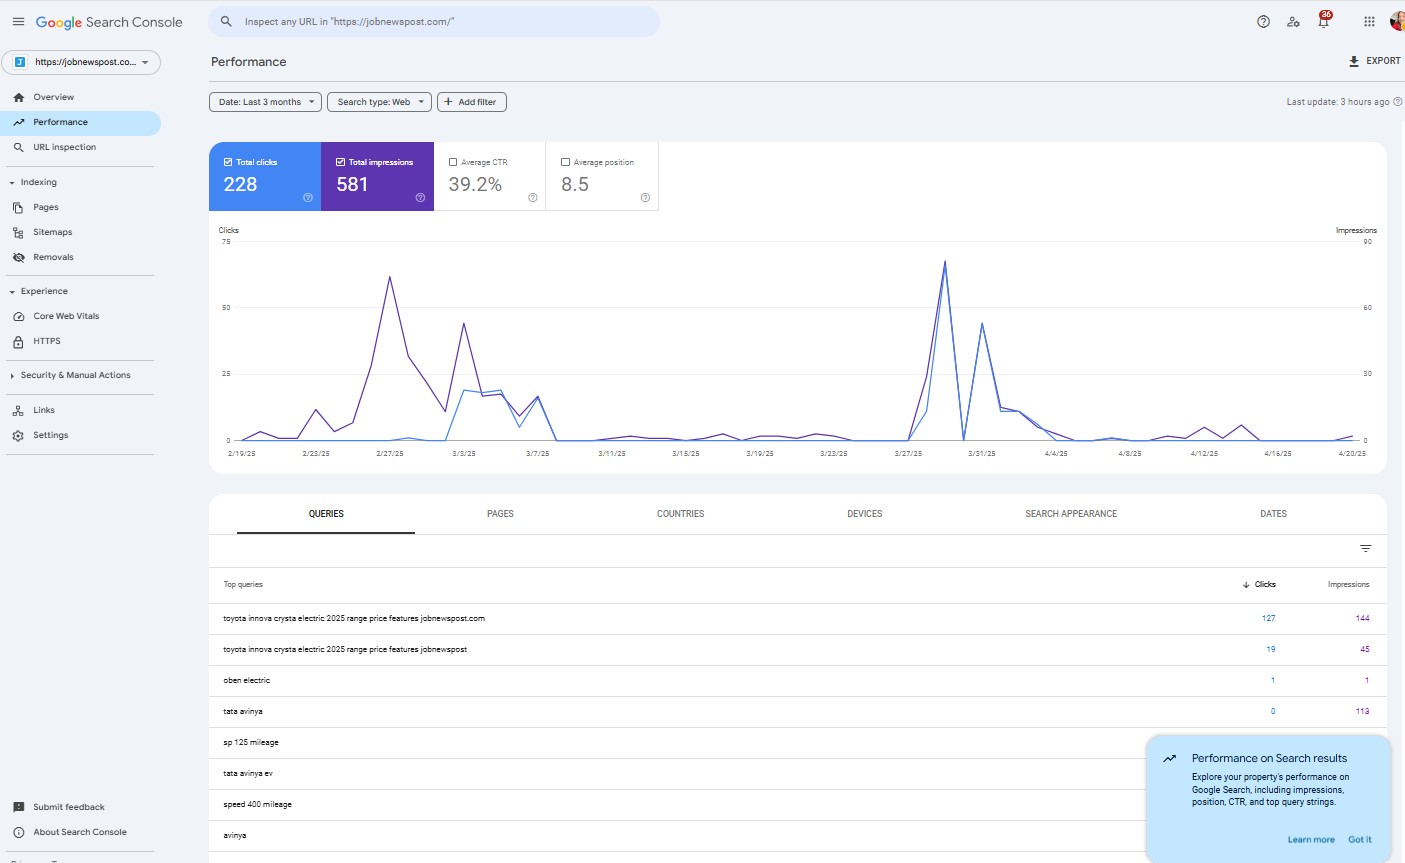Image resolution: width=1405 pixels, height=863 pixels.
Task: Click the Links network icon
Action: pos(18,410)
